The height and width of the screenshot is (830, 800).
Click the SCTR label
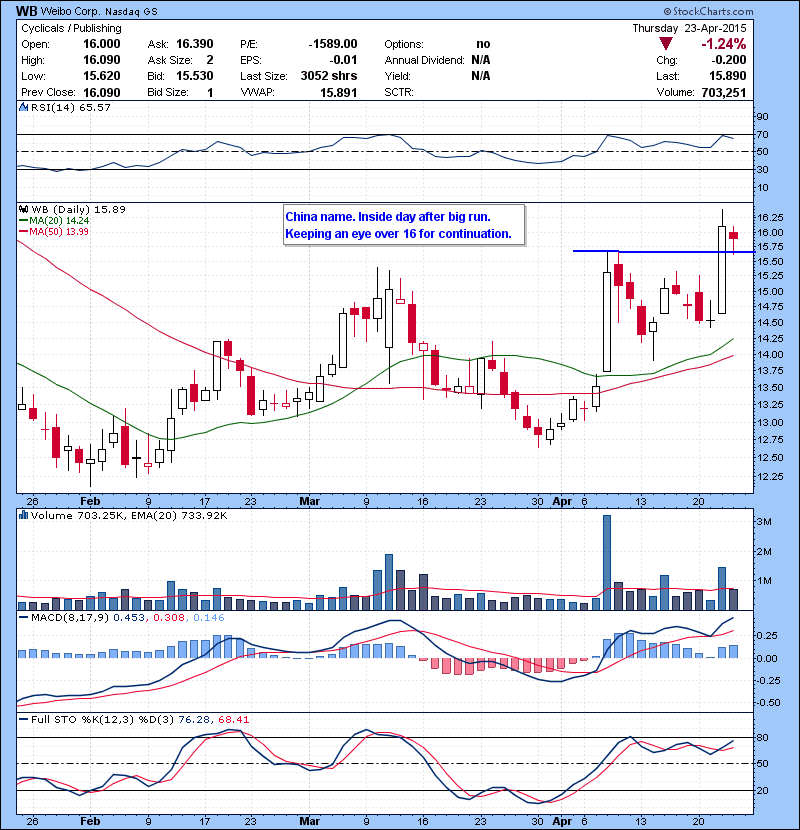point(399,92)
